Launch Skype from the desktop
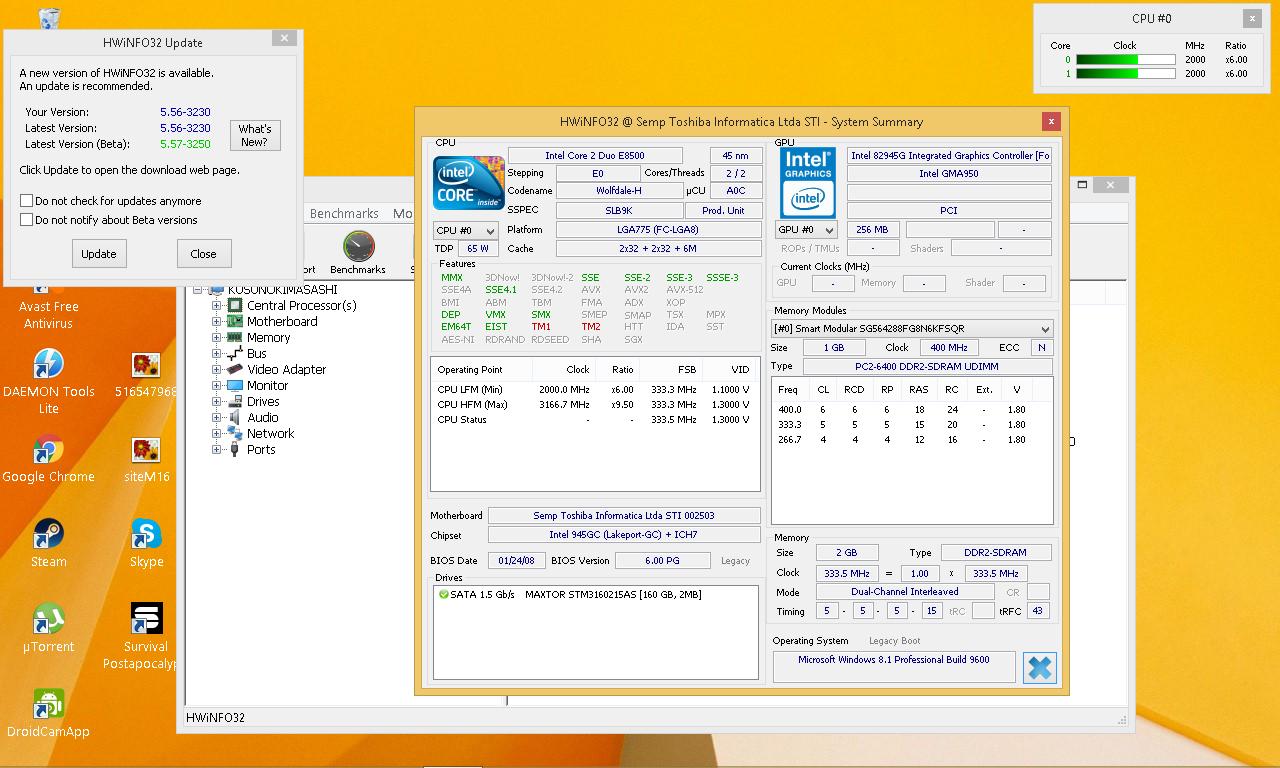This screenshot has width=1280, height=768. click(146, 543)
